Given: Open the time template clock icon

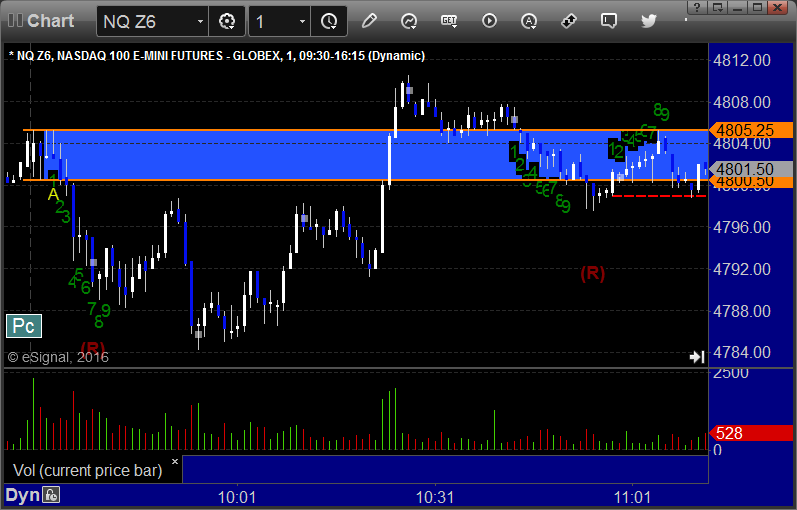Looking at the screenshot, I should 329,21.
